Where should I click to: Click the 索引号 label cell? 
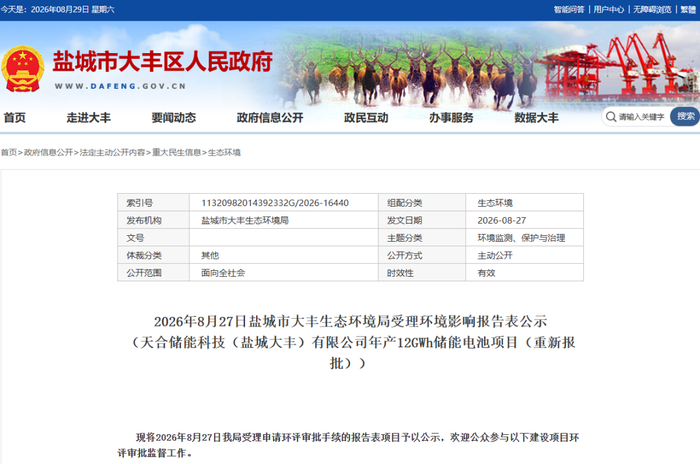[154, 203]
